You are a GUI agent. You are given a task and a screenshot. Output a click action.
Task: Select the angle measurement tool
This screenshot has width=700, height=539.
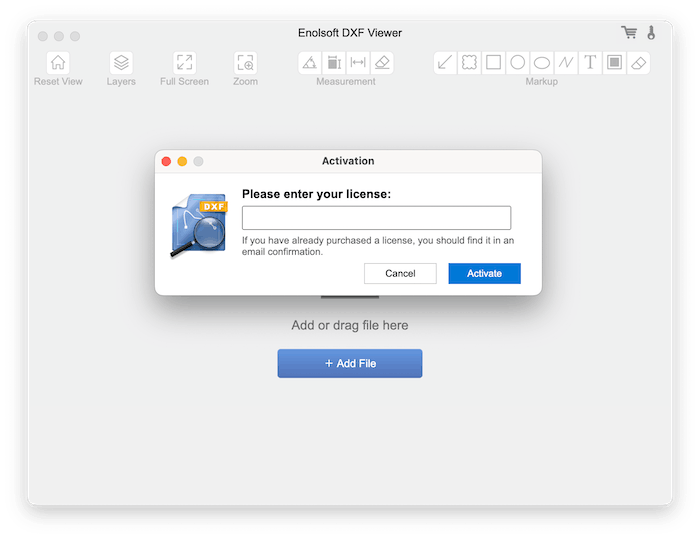point(310,63)
